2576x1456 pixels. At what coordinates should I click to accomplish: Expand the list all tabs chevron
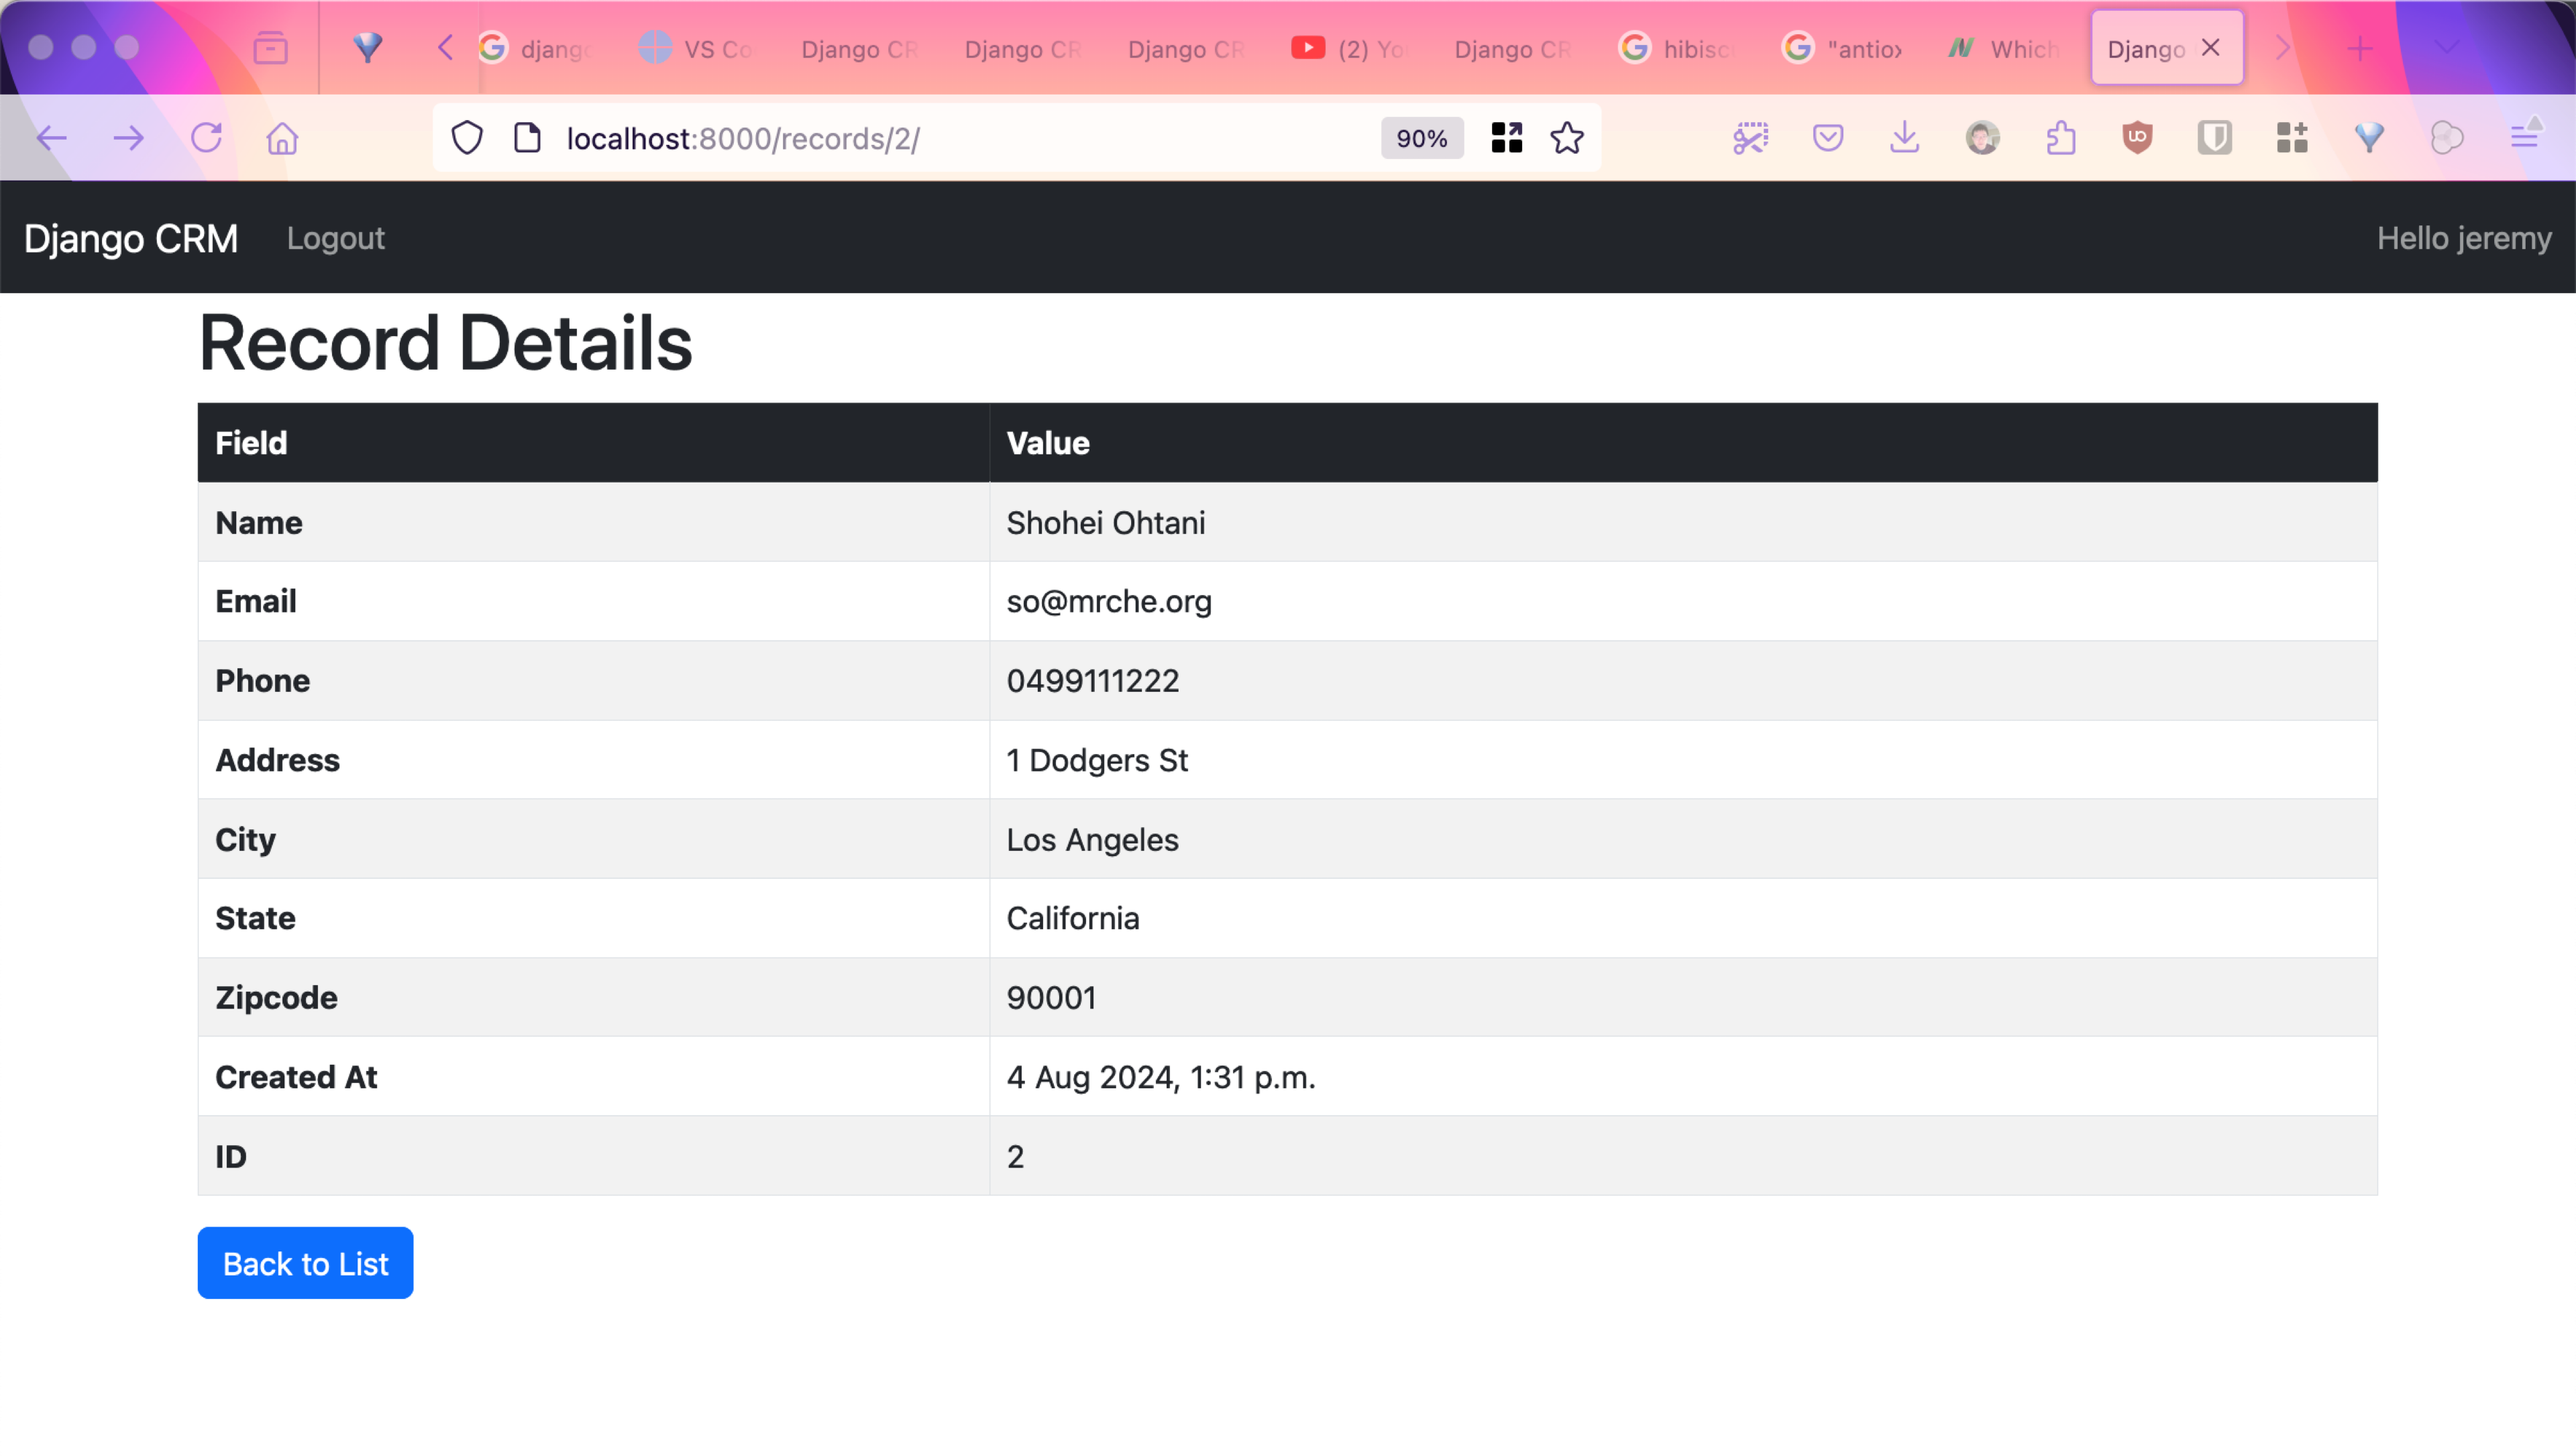(2446, 48)
